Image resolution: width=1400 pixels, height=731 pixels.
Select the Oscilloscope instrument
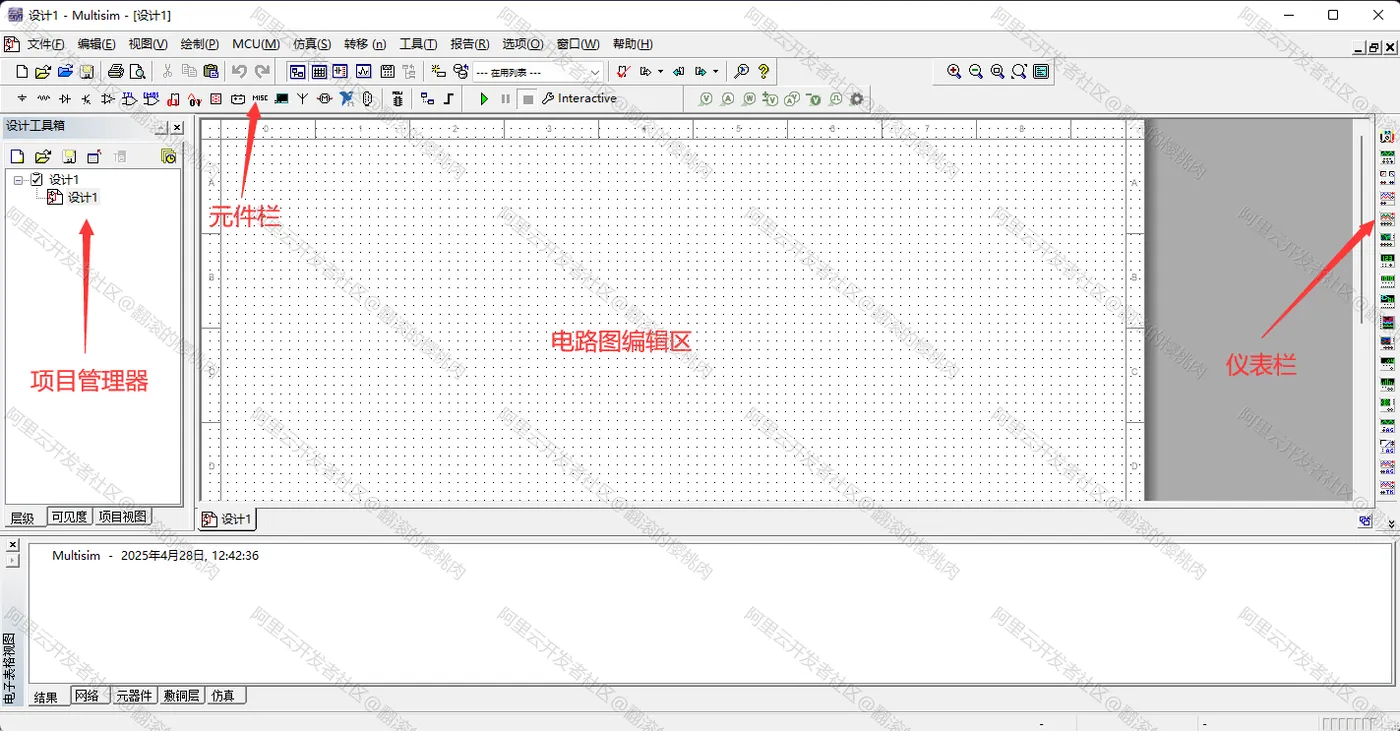pyautogui.click(x=1387, y=198)
